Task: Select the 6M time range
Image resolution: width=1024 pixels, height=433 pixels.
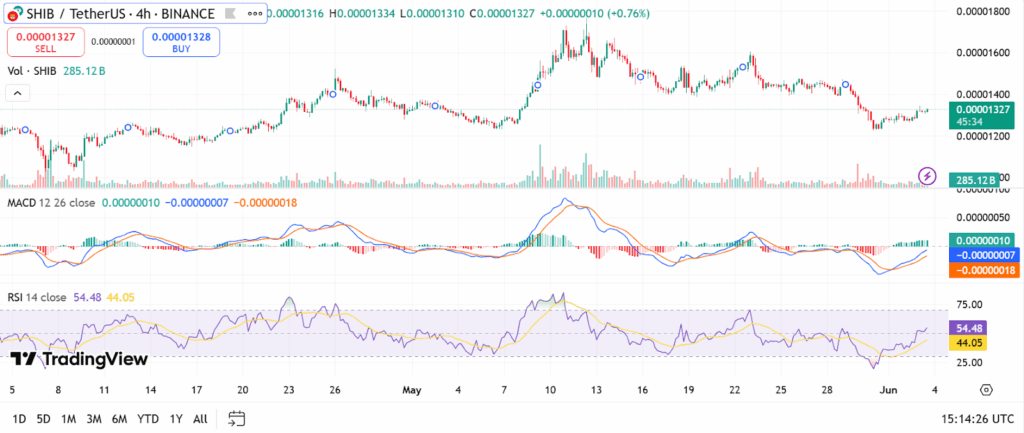Action: (119, 419)
